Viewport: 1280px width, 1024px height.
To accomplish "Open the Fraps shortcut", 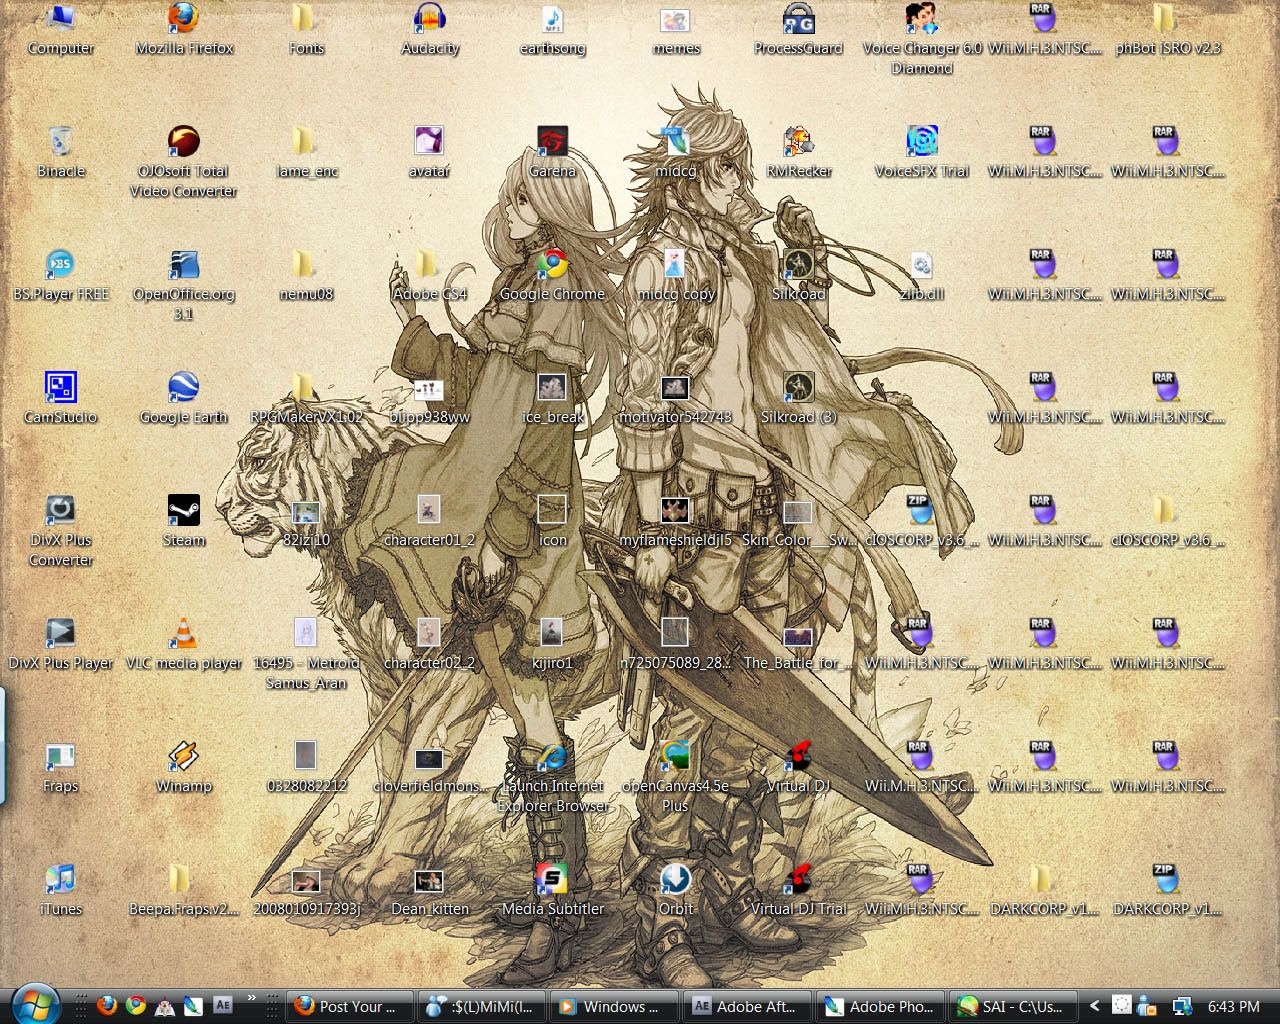I will (x=61, y=767).
